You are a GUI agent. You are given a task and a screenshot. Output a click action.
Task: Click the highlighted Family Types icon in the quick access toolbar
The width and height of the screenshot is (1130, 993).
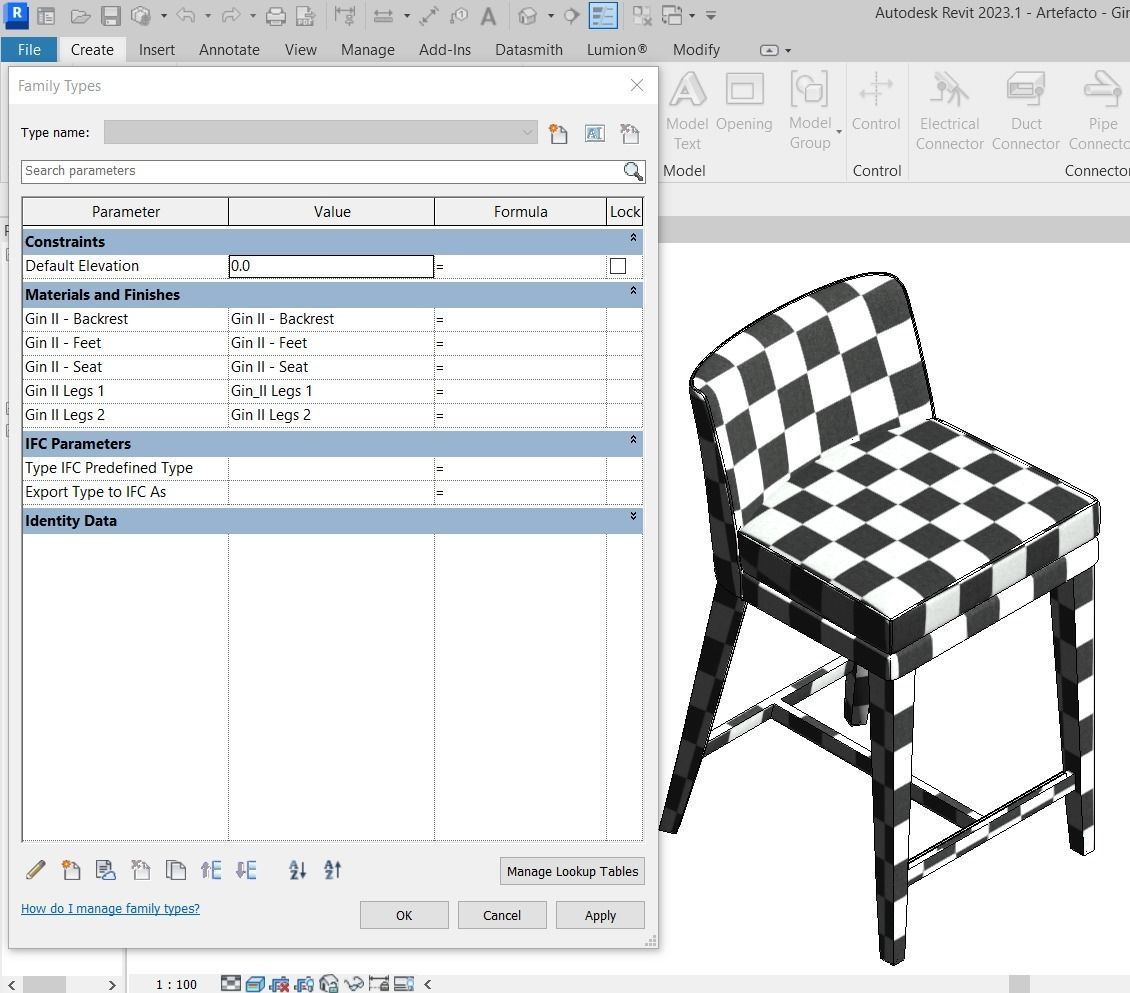coord(602,15)
